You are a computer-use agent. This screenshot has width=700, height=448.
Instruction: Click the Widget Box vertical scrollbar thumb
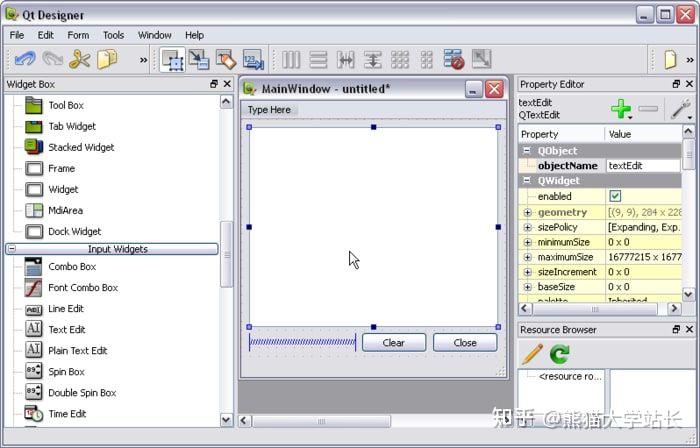point(227,254)
